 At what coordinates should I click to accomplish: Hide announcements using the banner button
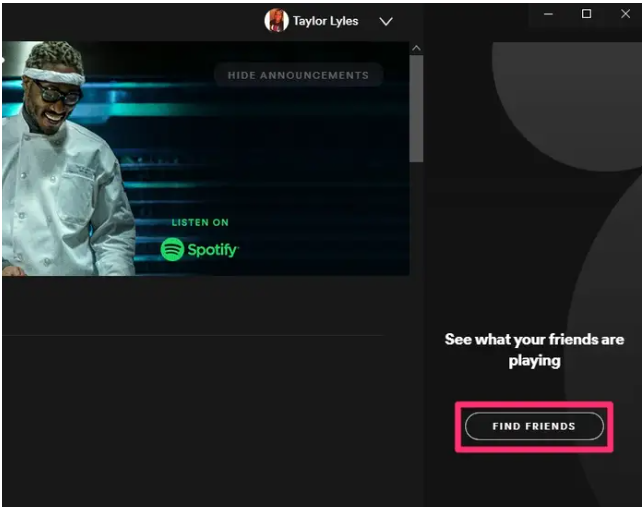coord(299,75)
